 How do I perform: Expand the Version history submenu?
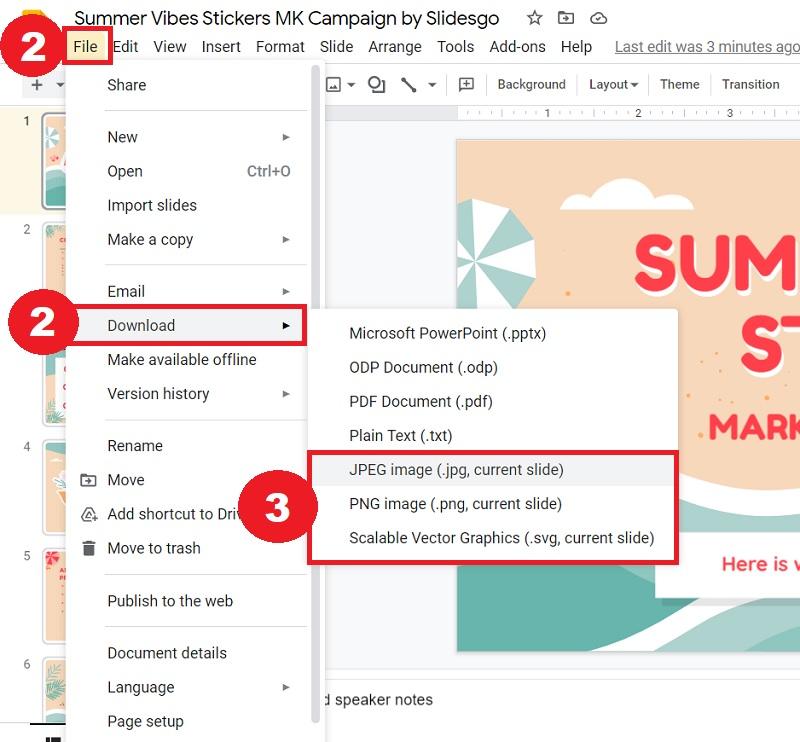pos(187,394)
